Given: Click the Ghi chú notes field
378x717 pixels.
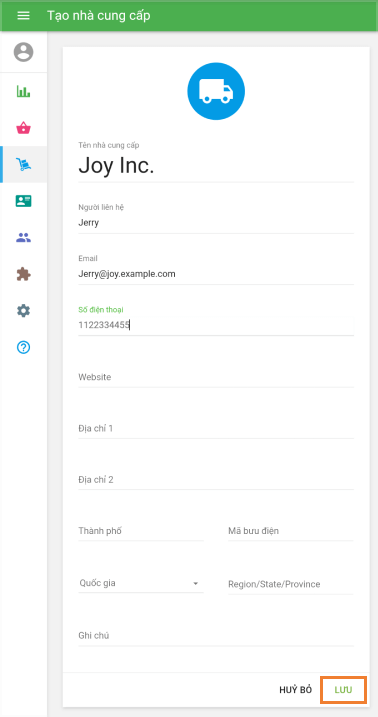Looking at the screenshot, I should (216, 636).
